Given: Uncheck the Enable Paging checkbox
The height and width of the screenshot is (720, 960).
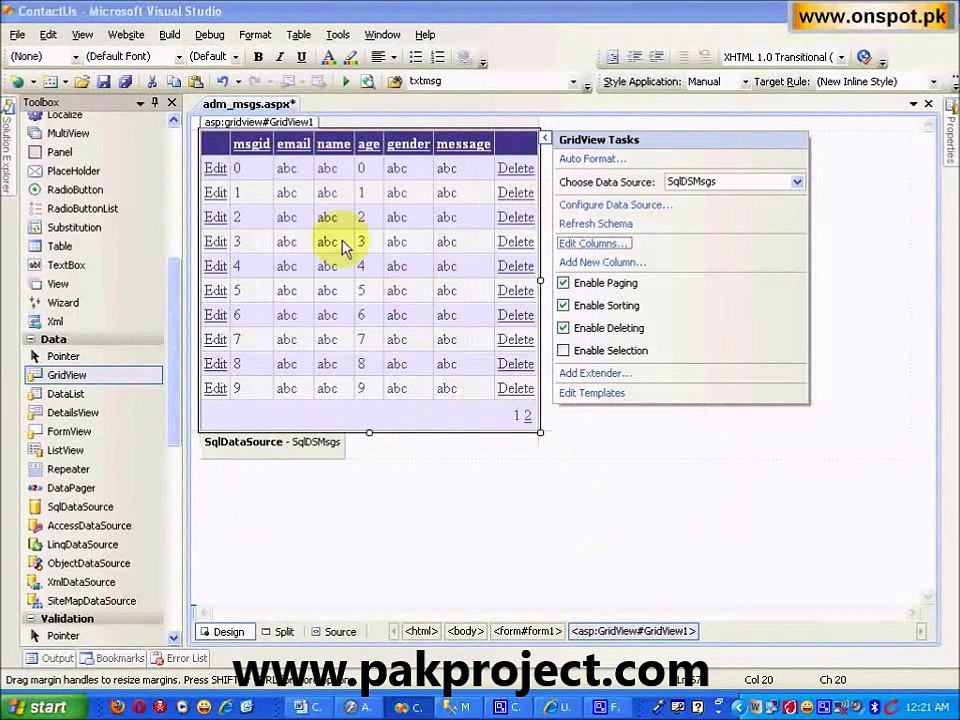Looking at the screenshot, I should 563,283.
